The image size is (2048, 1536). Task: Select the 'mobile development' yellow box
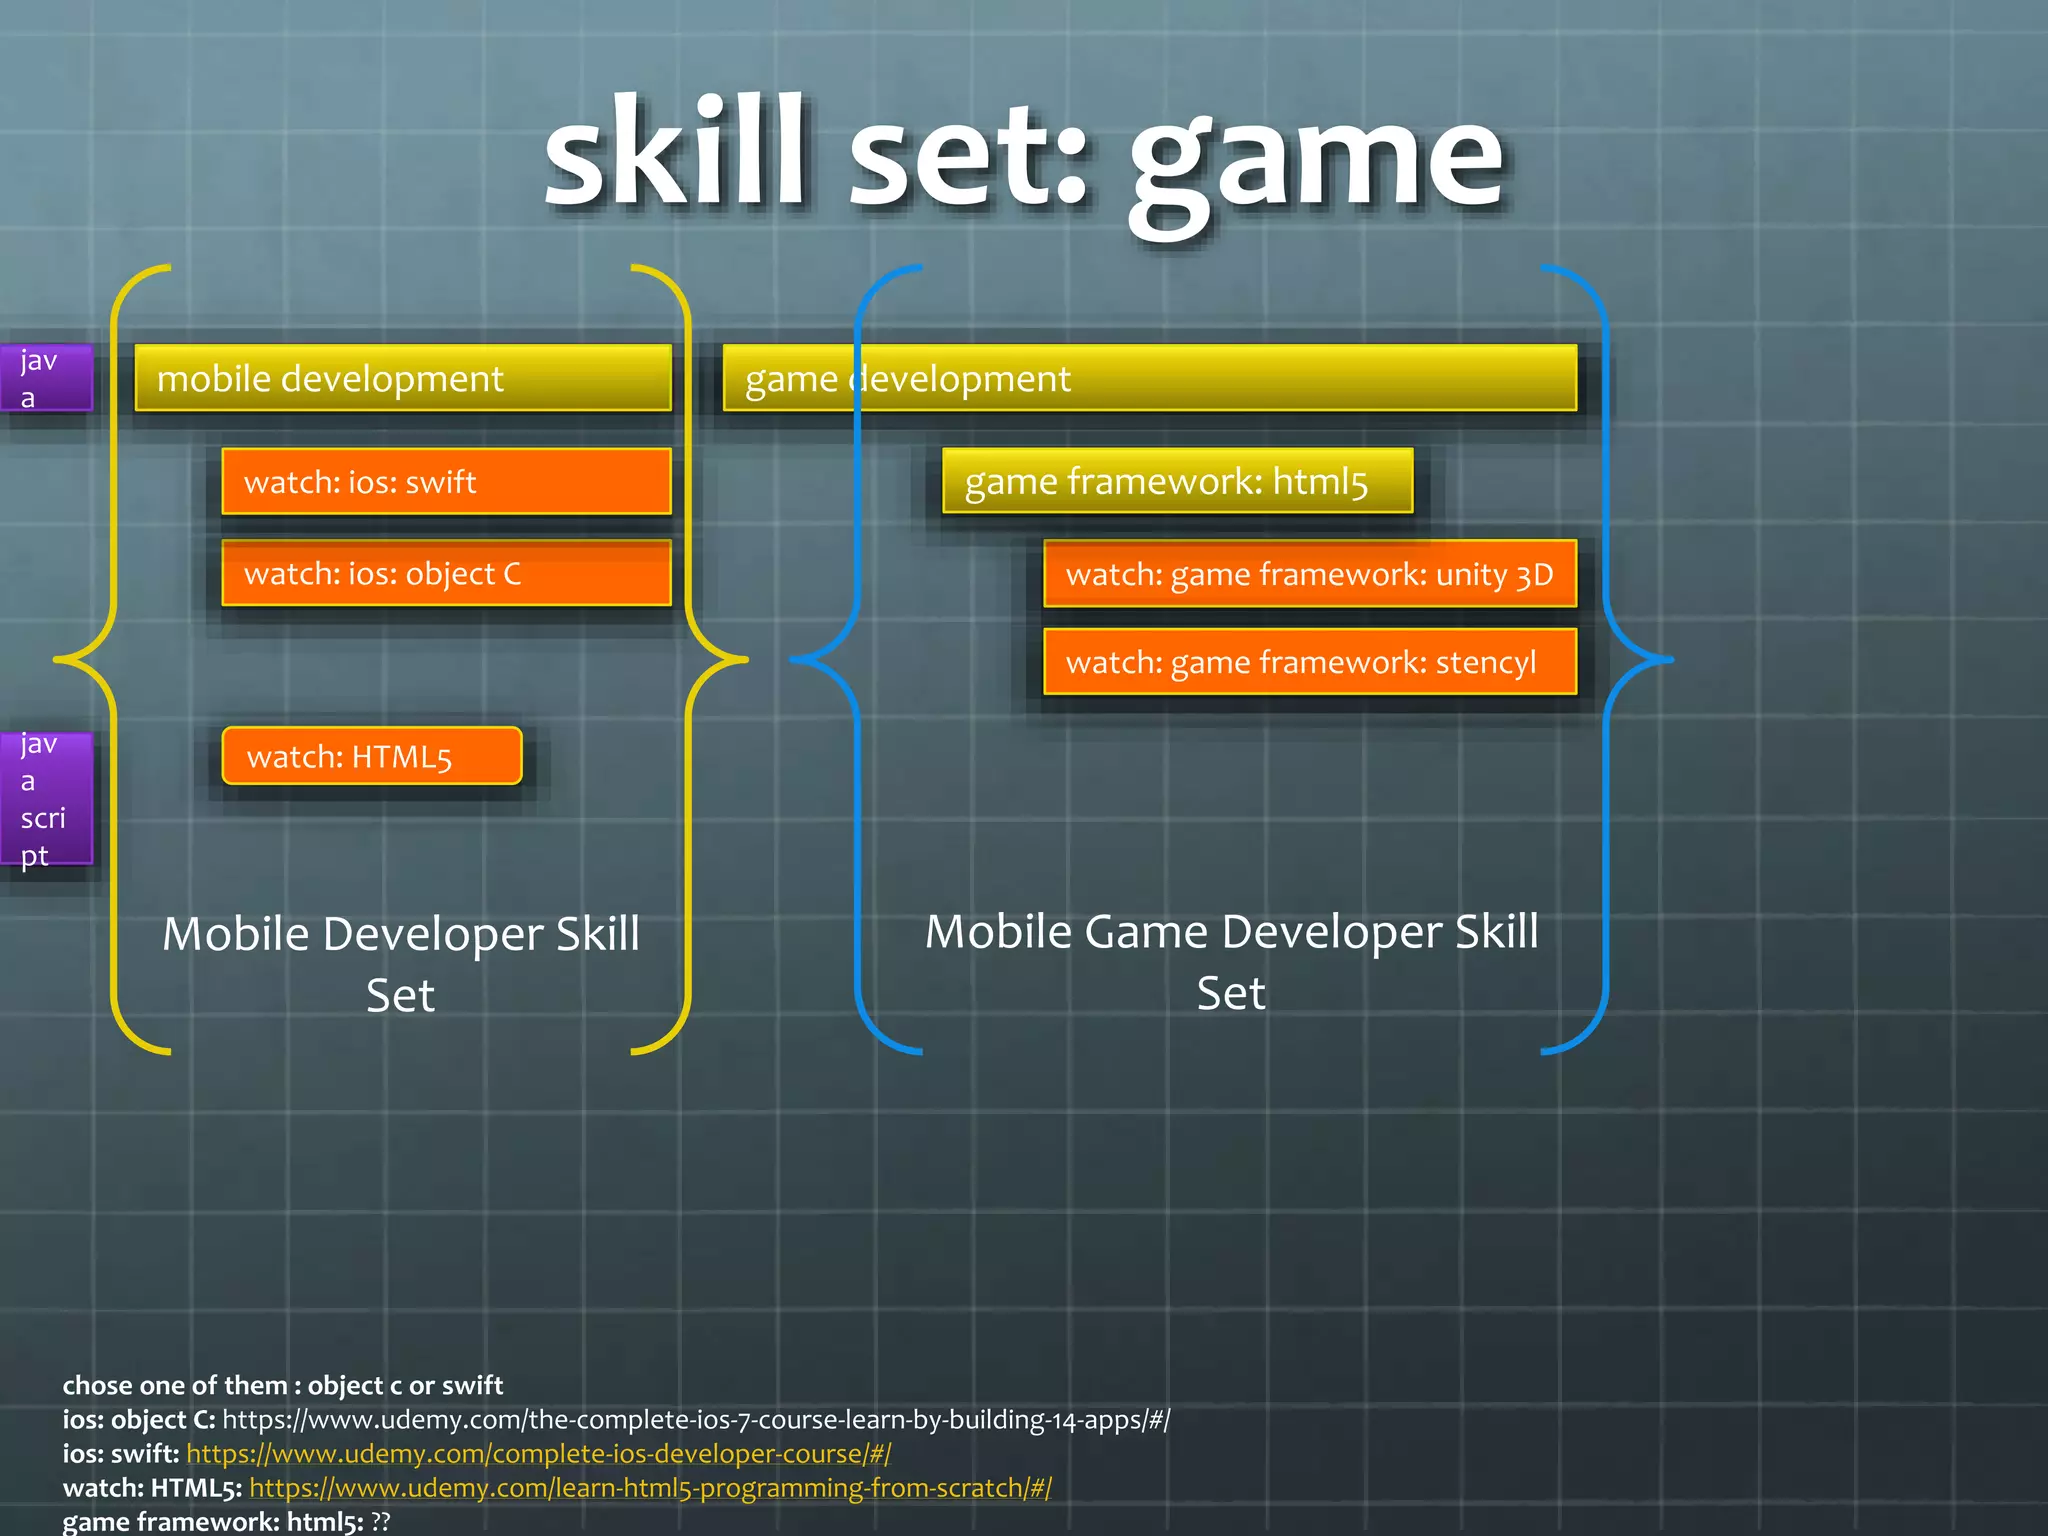pyautogui.click(x=403, y=378)
